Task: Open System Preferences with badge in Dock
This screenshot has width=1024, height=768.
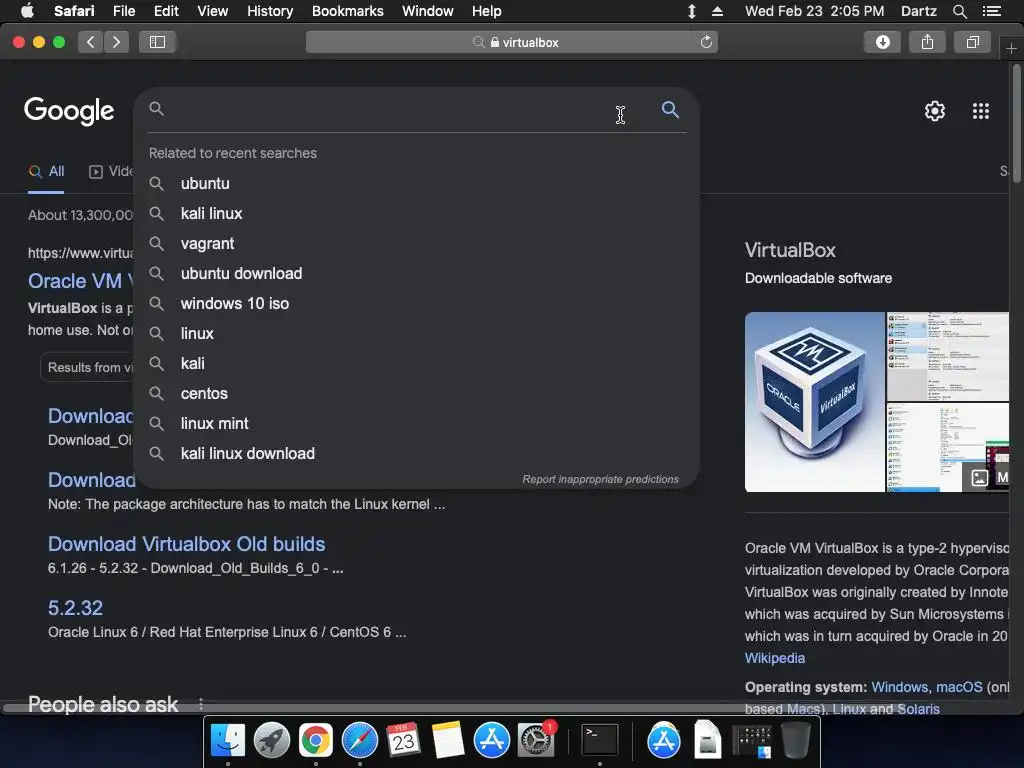Action: coord(536,741)
